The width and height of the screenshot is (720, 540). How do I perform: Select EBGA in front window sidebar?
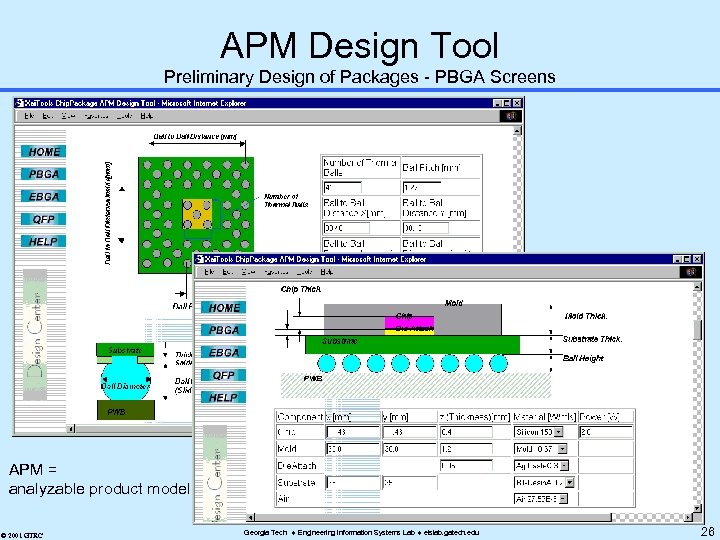point(223,353)
